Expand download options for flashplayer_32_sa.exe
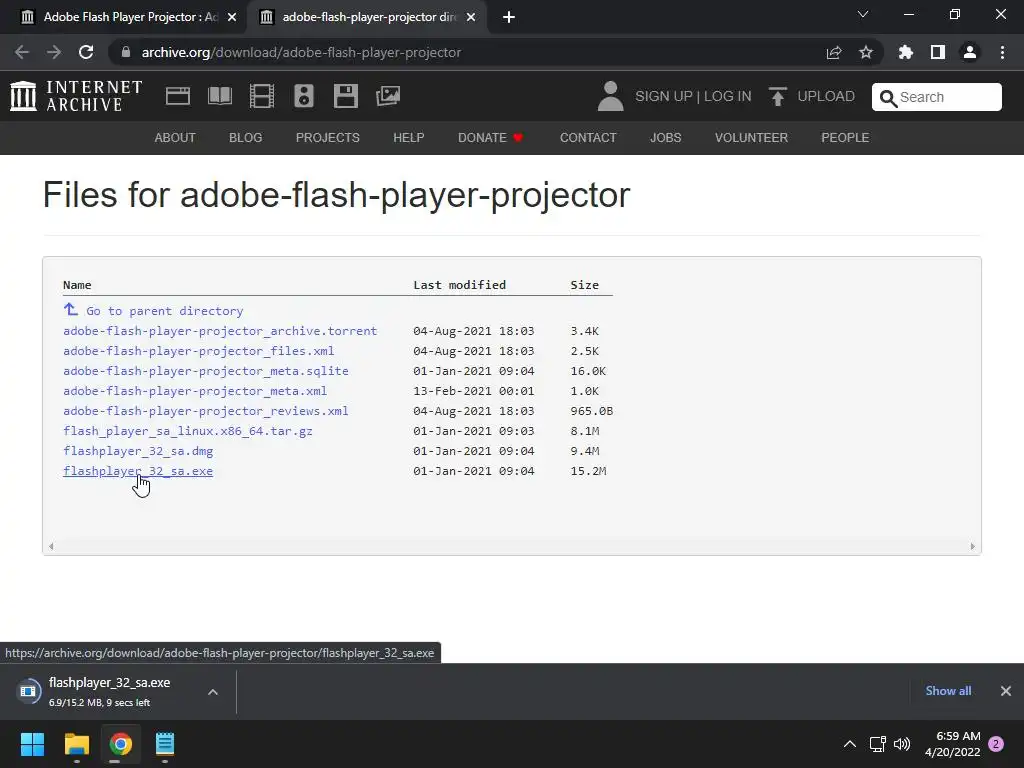This screenshot has width=1024, height=768. [213, 692]
